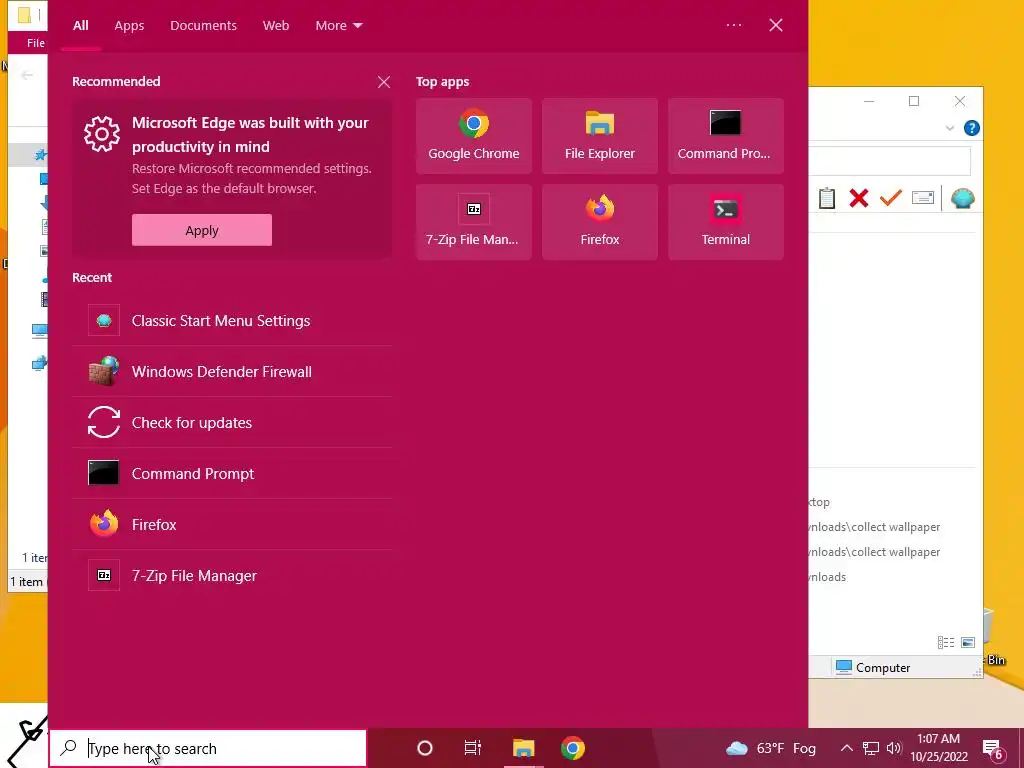Open Google Chrome from Top apps

473,136
